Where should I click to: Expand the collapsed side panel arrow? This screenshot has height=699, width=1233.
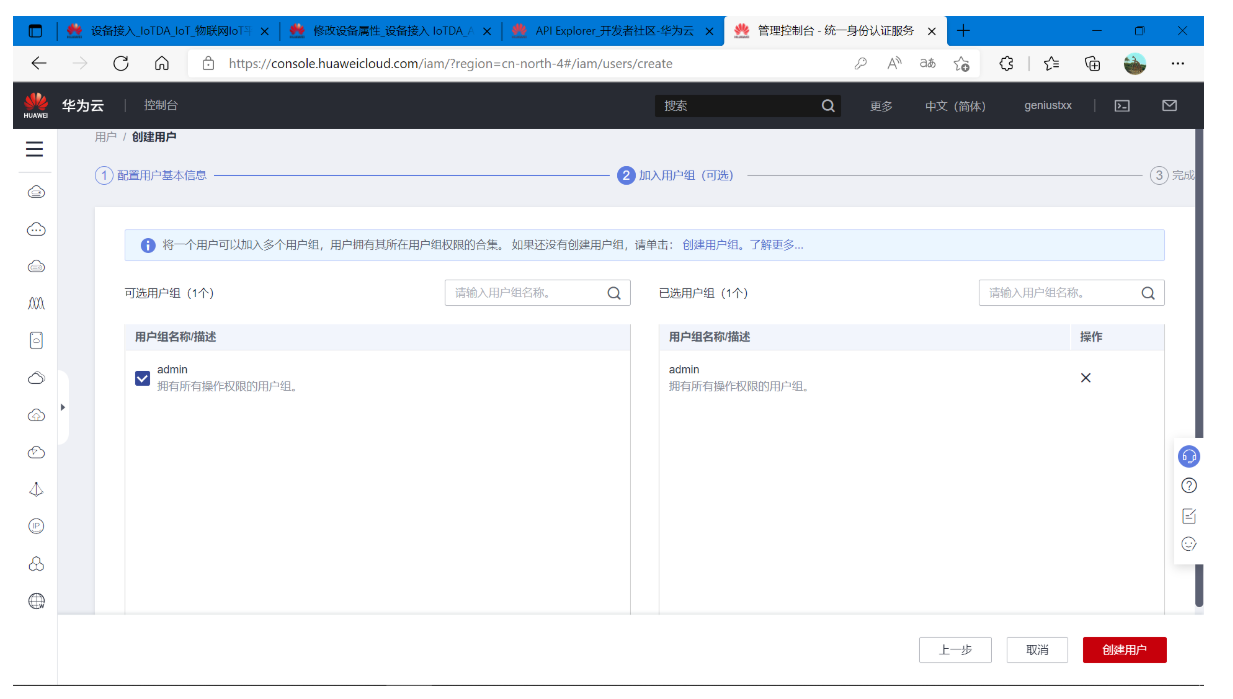63,407
